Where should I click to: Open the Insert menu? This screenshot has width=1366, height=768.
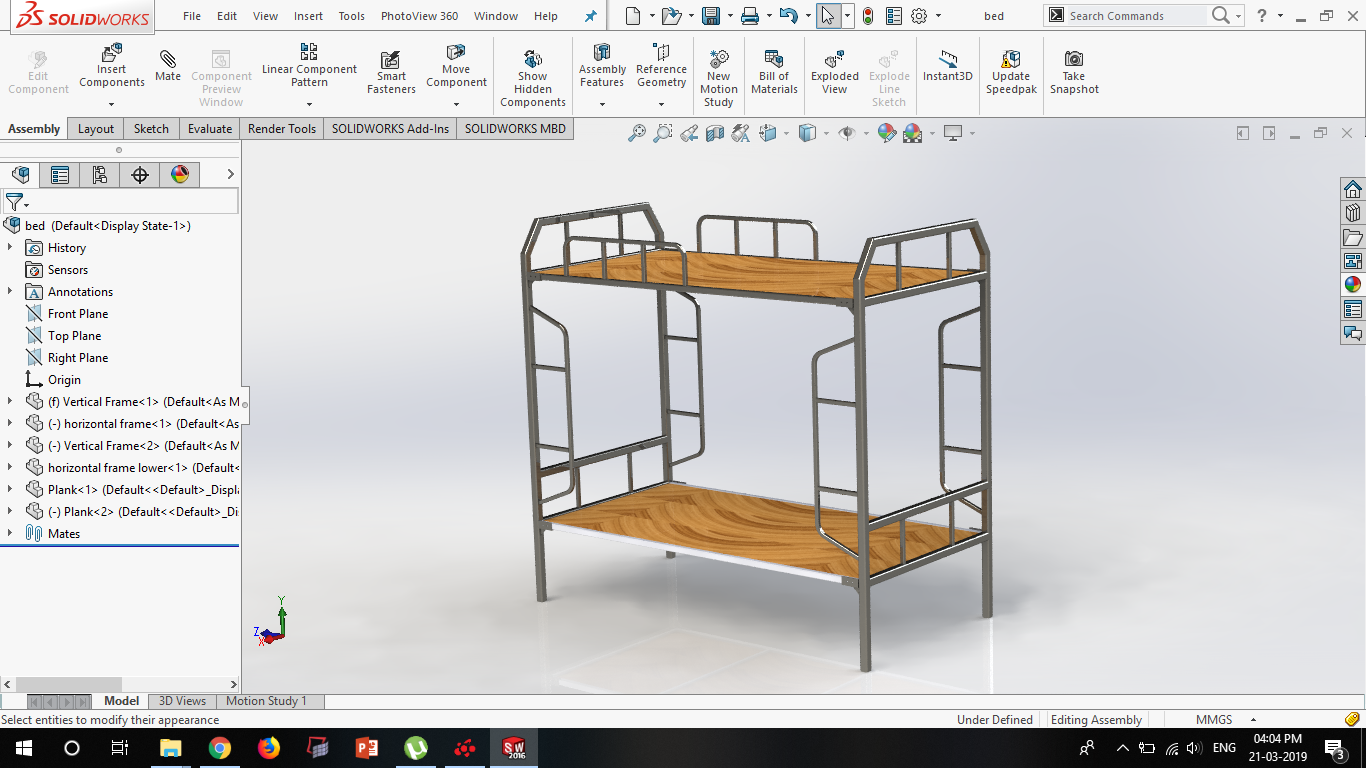coord(308,16)
